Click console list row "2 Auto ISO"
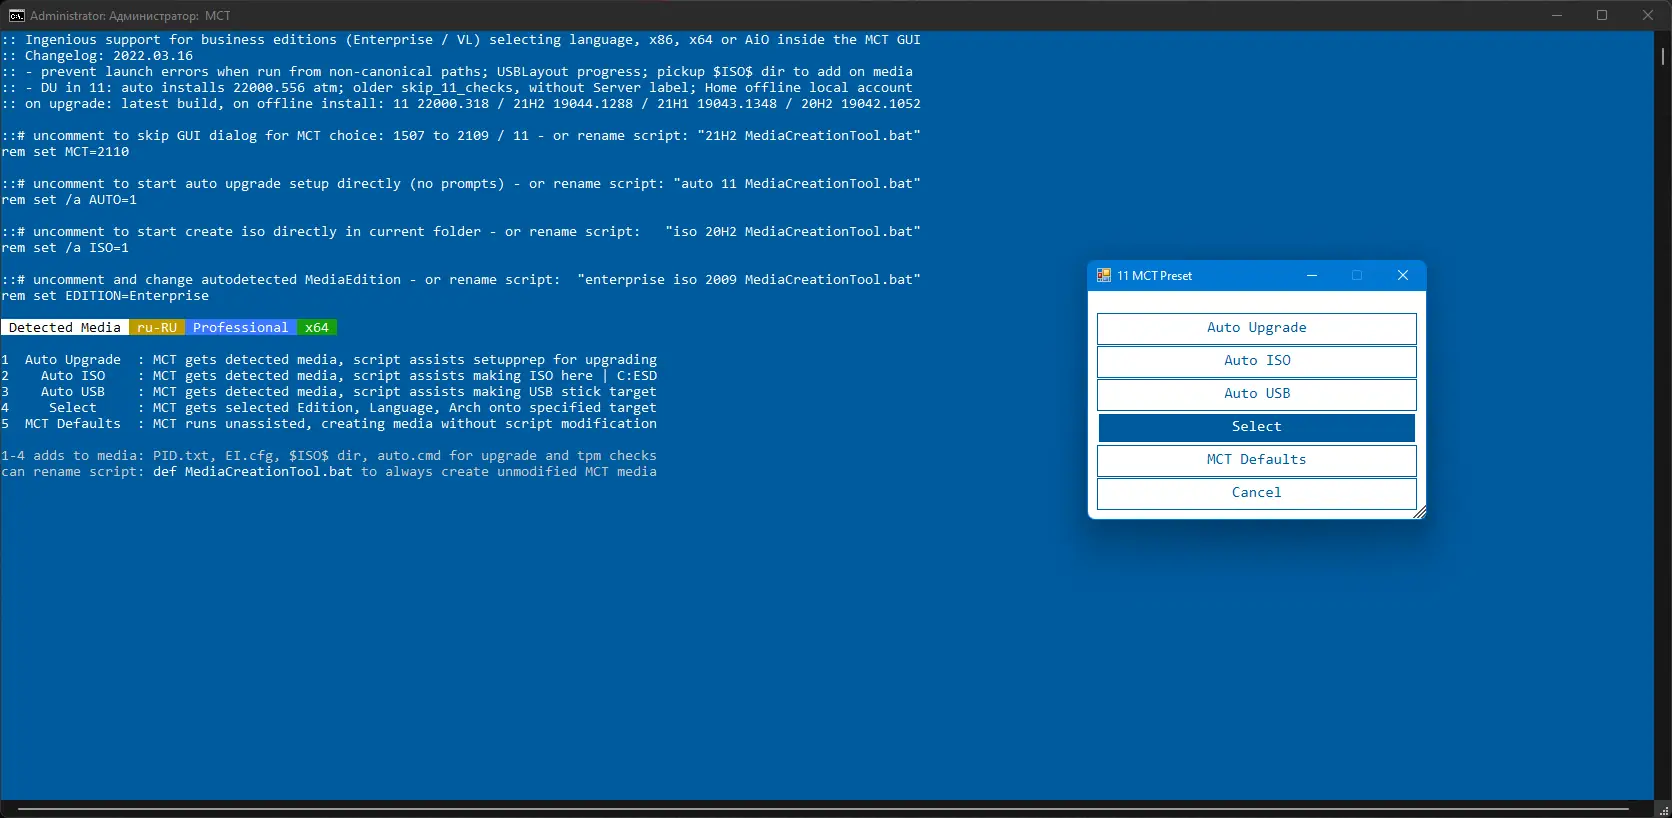Screen dimensions: 1672x818 pos(329,376)
